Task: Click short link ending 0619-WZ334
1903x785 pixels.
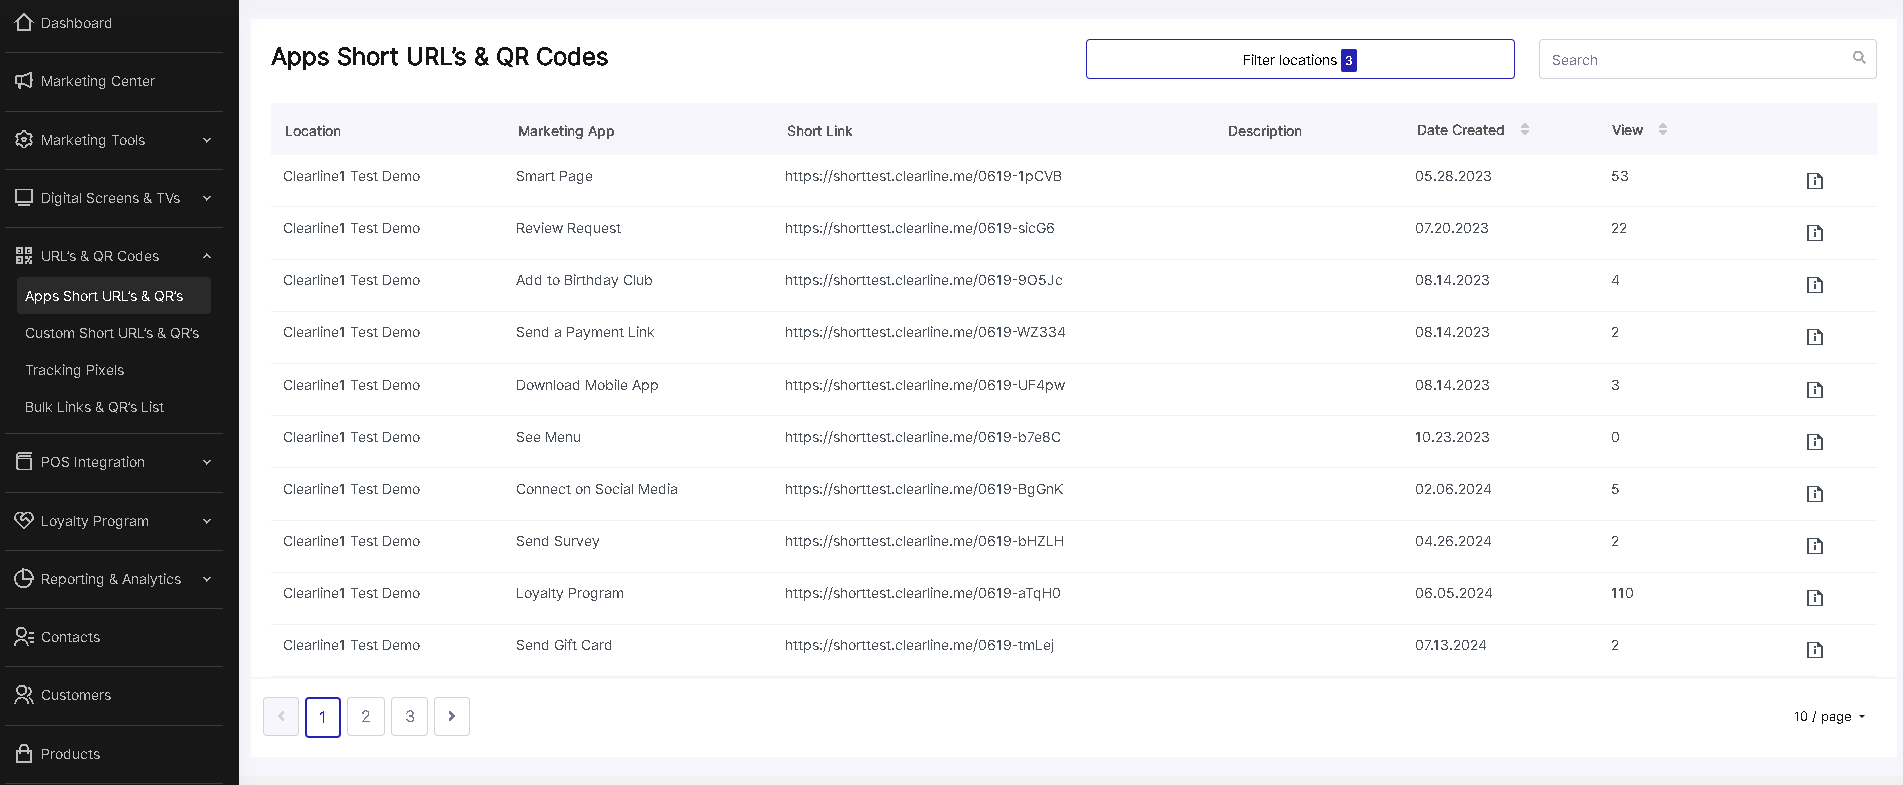Action: tap(925, 332)
